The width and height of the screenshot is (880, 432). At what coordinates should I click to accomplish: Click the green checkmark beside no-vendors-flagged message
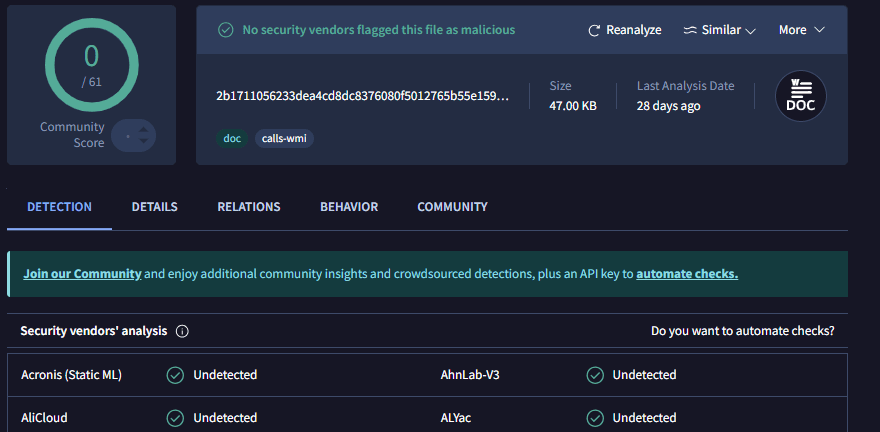point(226,30)
